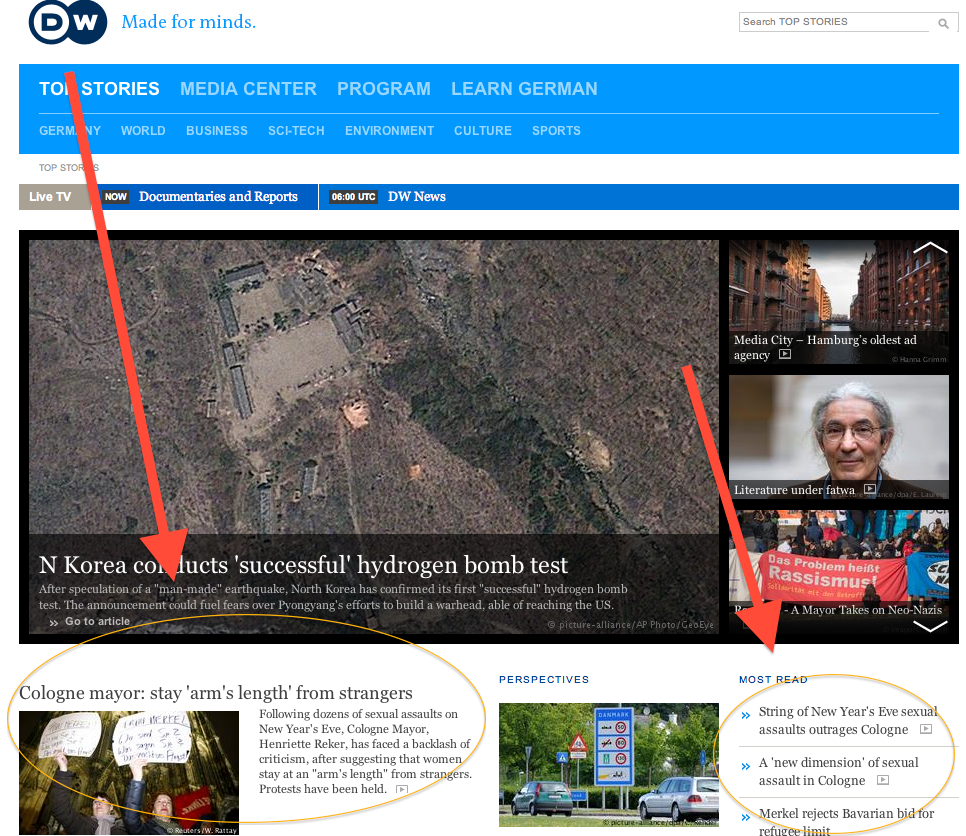Open the ENVIRONMENT section
This screenshot has width=966, height=836.
[x=389, y=131]
